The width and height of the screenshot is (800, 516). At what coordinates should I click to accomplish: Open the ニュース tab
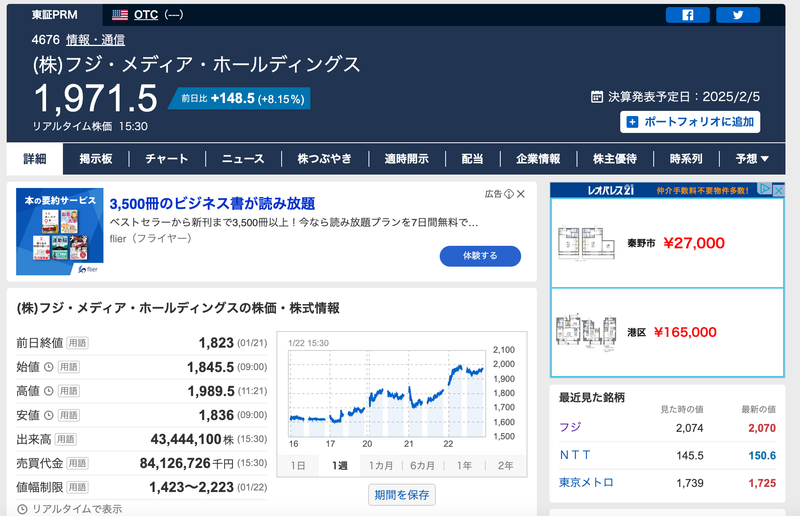point(243,159)
